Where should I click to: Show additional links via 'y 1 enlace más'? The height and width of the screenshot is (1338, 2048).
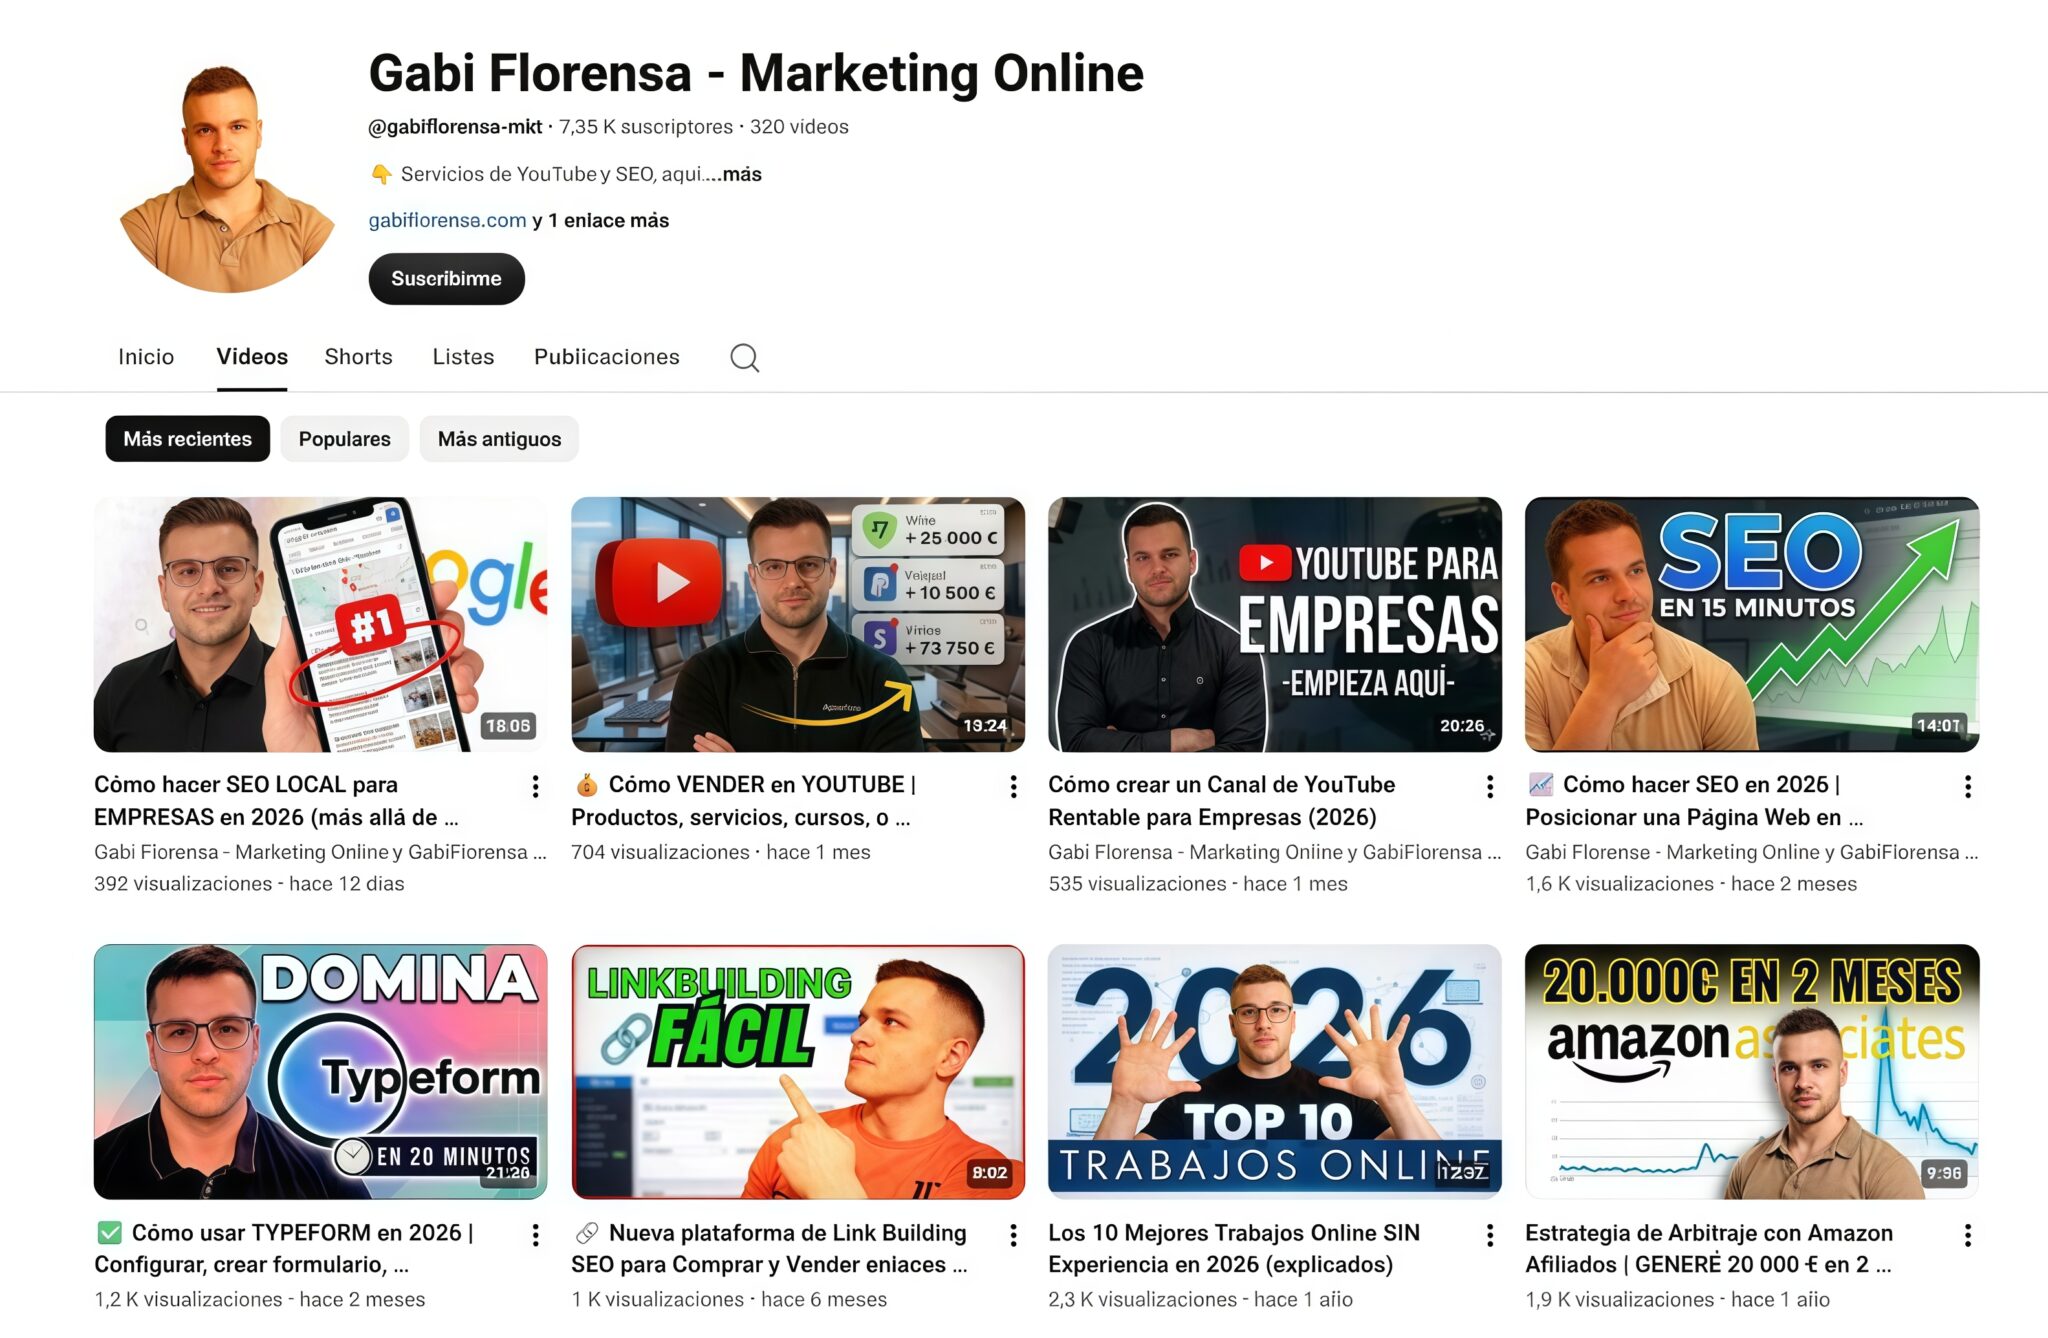coord(600,220)
